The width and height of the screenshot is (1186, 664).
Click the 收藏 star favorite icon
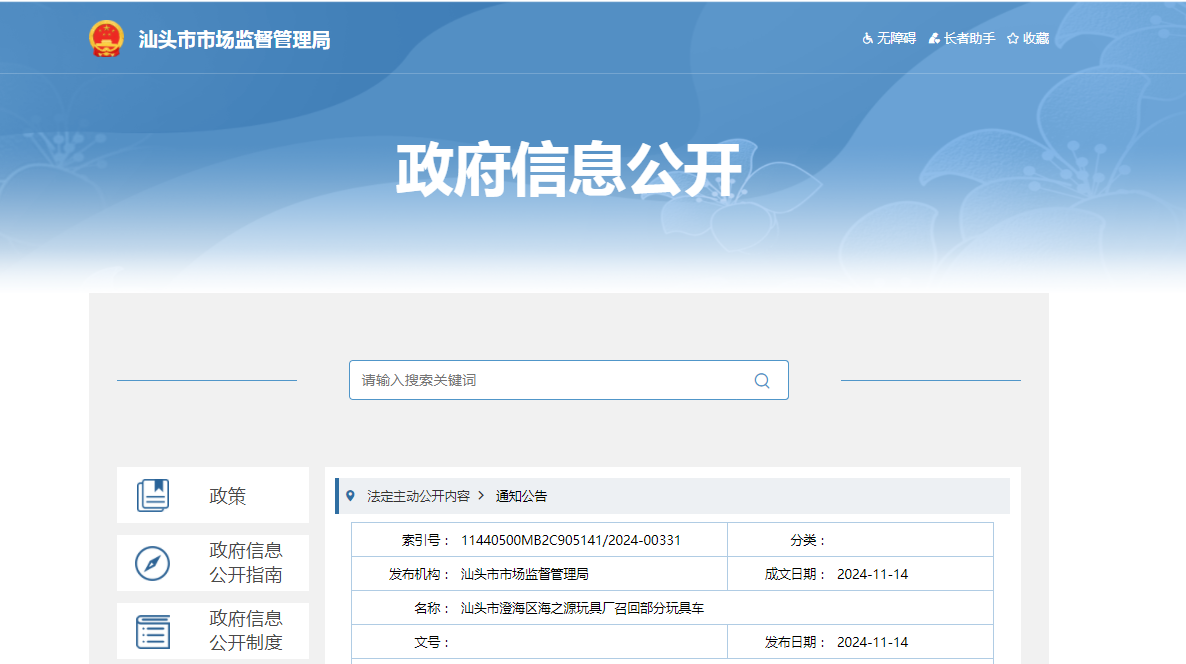pyautogui.click(x=1013, y=39)
